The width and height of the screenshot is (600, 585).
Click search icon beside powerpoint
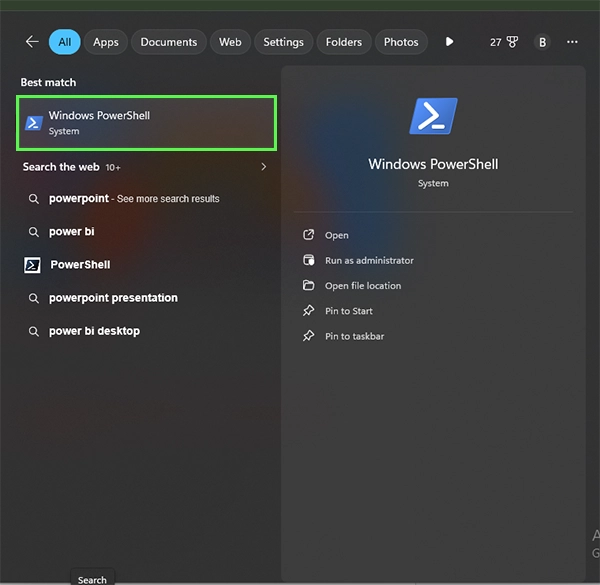[x=34, y=199]
